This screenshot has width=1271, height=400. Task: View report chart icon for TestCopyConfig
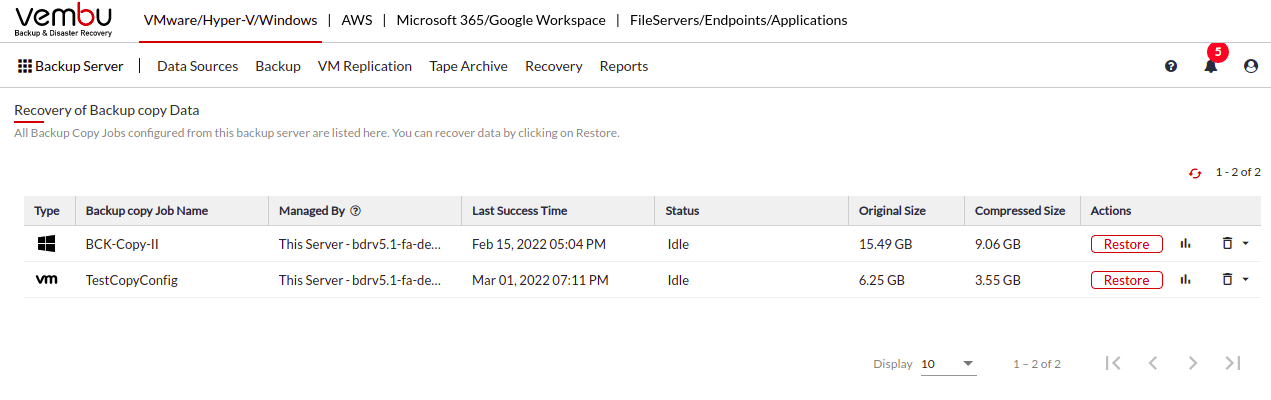point(1187,280)
